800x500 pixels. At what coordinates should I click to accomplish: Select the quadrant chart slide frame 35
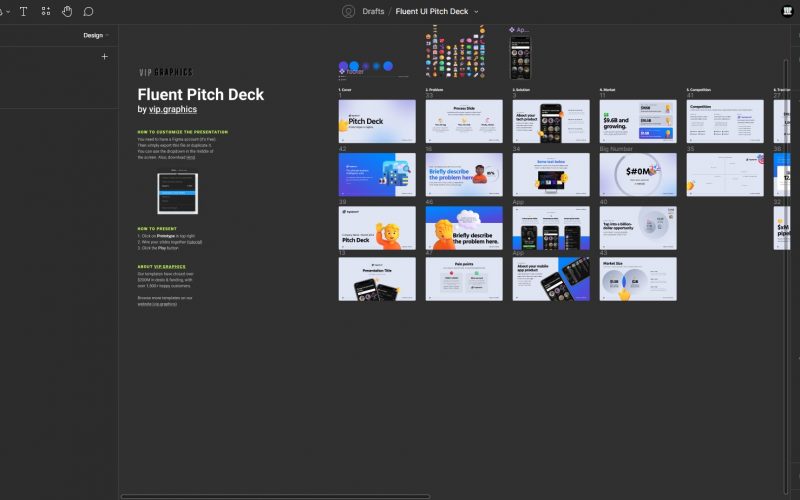[725, 174]
